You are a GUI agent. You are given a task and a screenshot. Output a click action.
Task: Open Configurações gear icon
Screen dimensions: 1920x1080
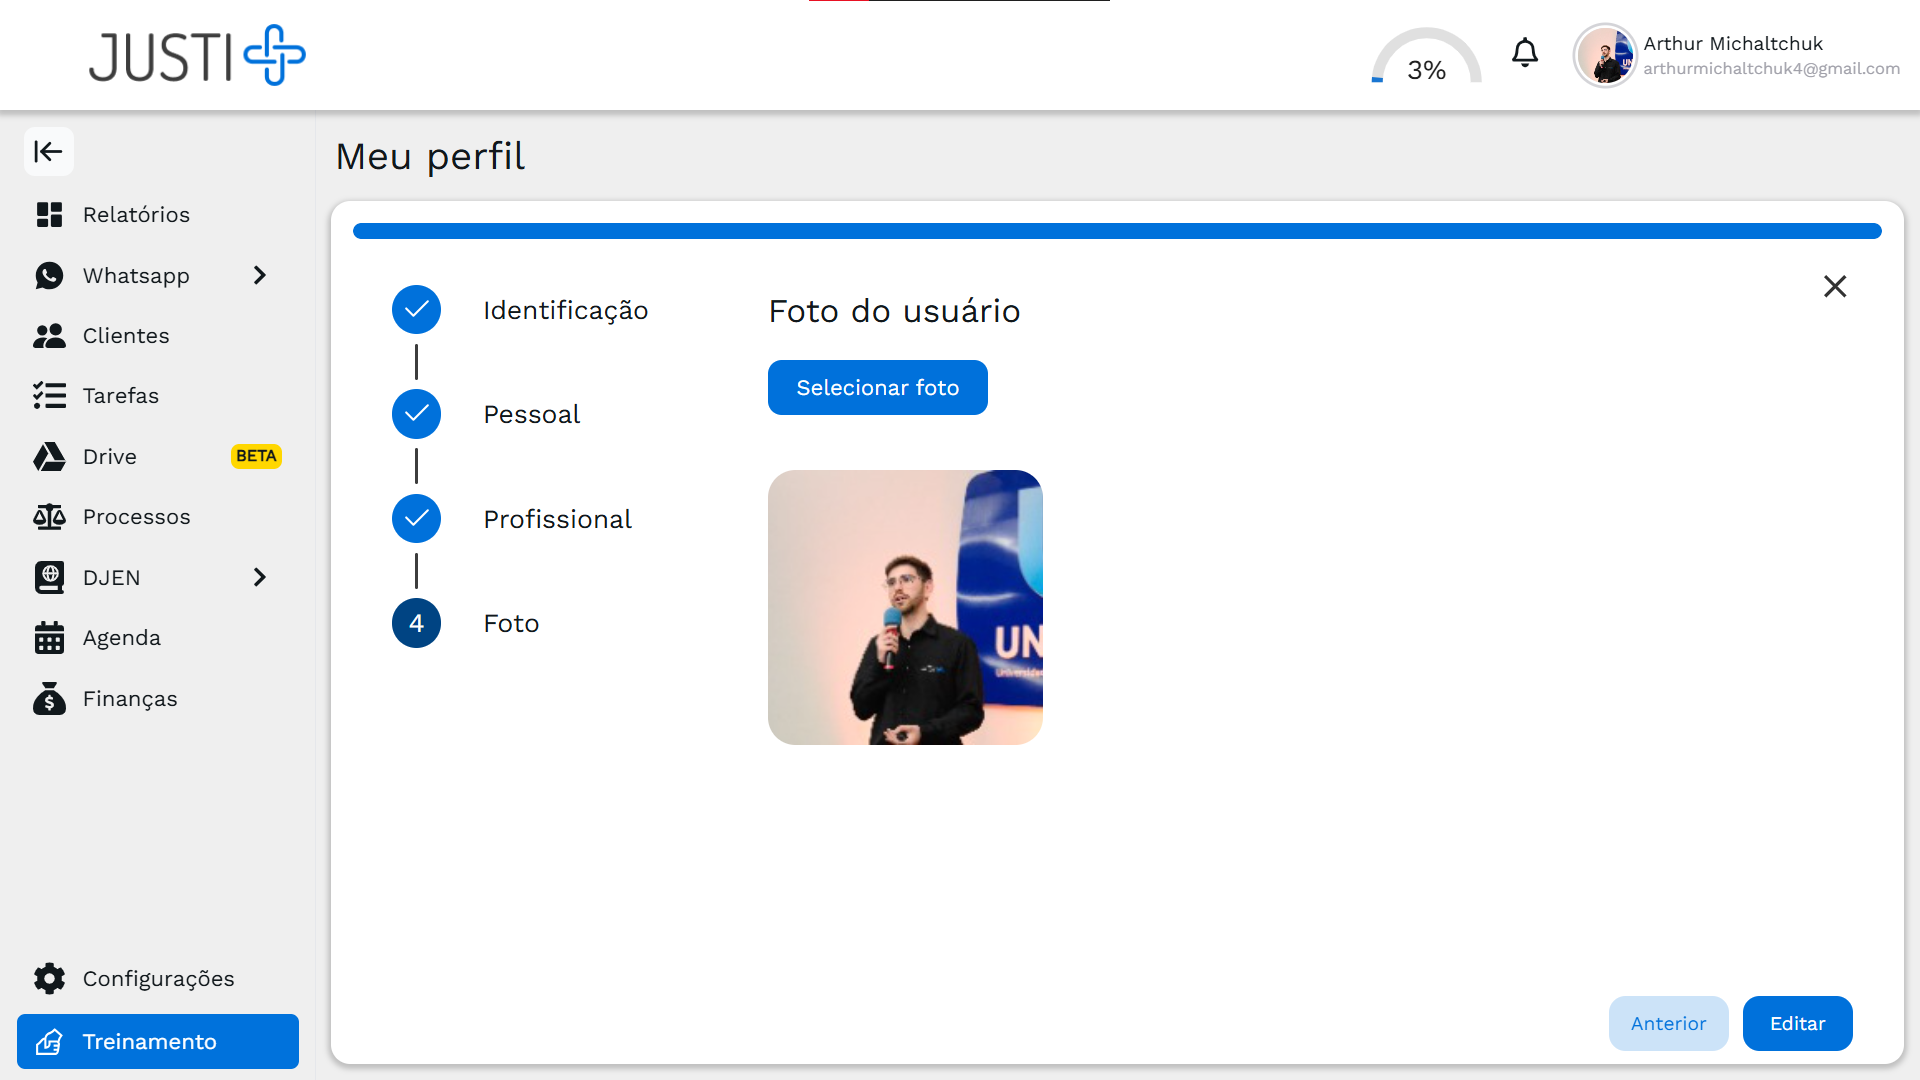pyautogui.click(x=49, y=979)
